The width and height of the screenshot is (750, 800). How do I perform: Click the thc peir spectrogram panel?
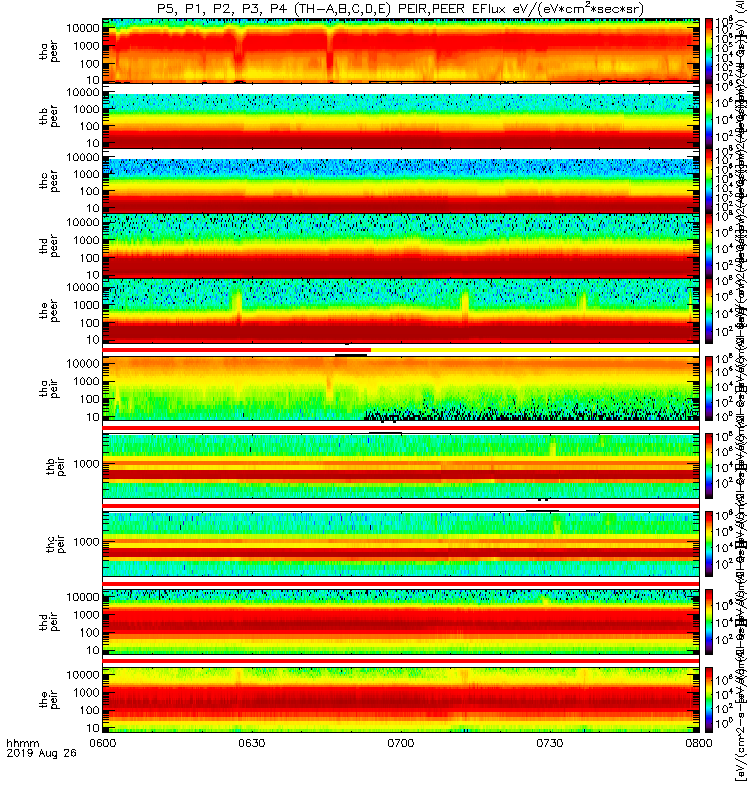tap(401, 544)
